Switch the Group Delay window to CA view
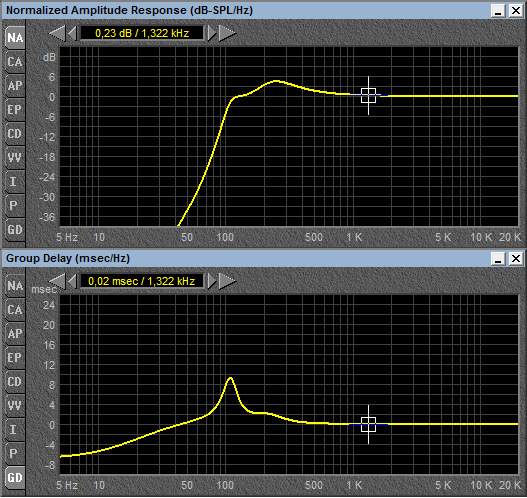527x498 pixels. [15, 310]
